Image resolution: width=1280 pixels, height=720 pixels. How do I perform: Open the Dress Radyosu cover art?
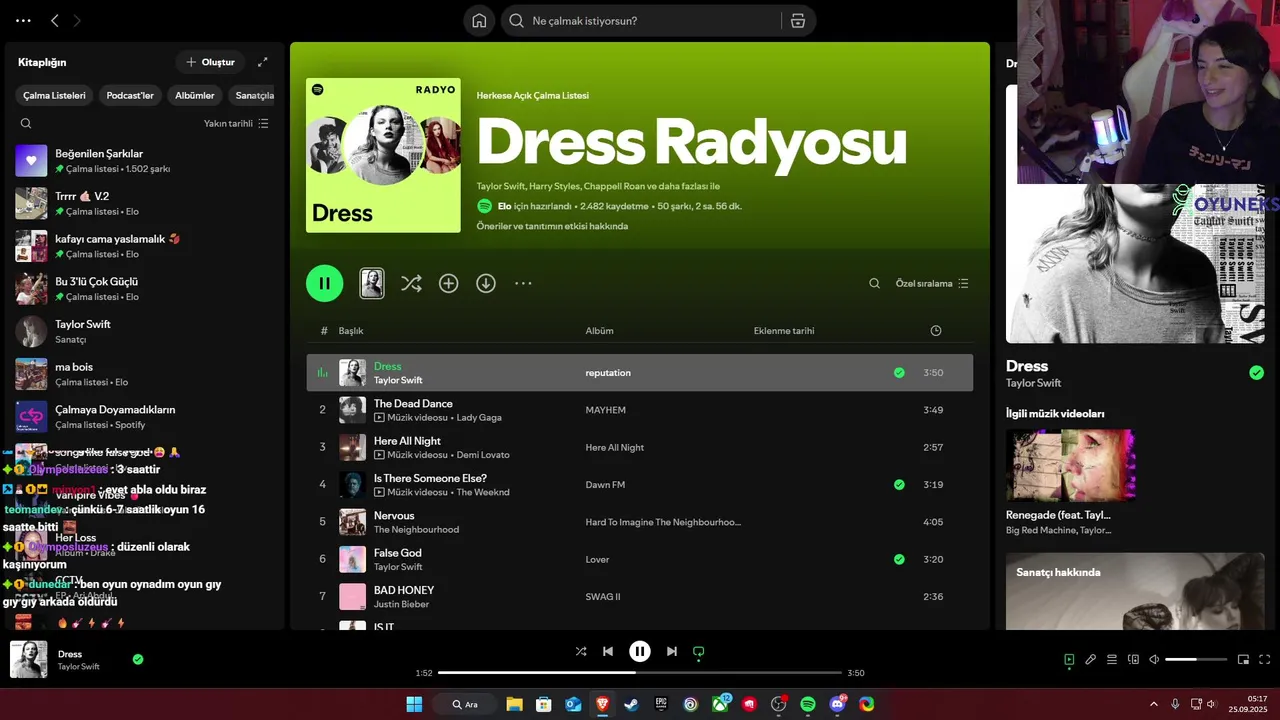click(383, 155)
